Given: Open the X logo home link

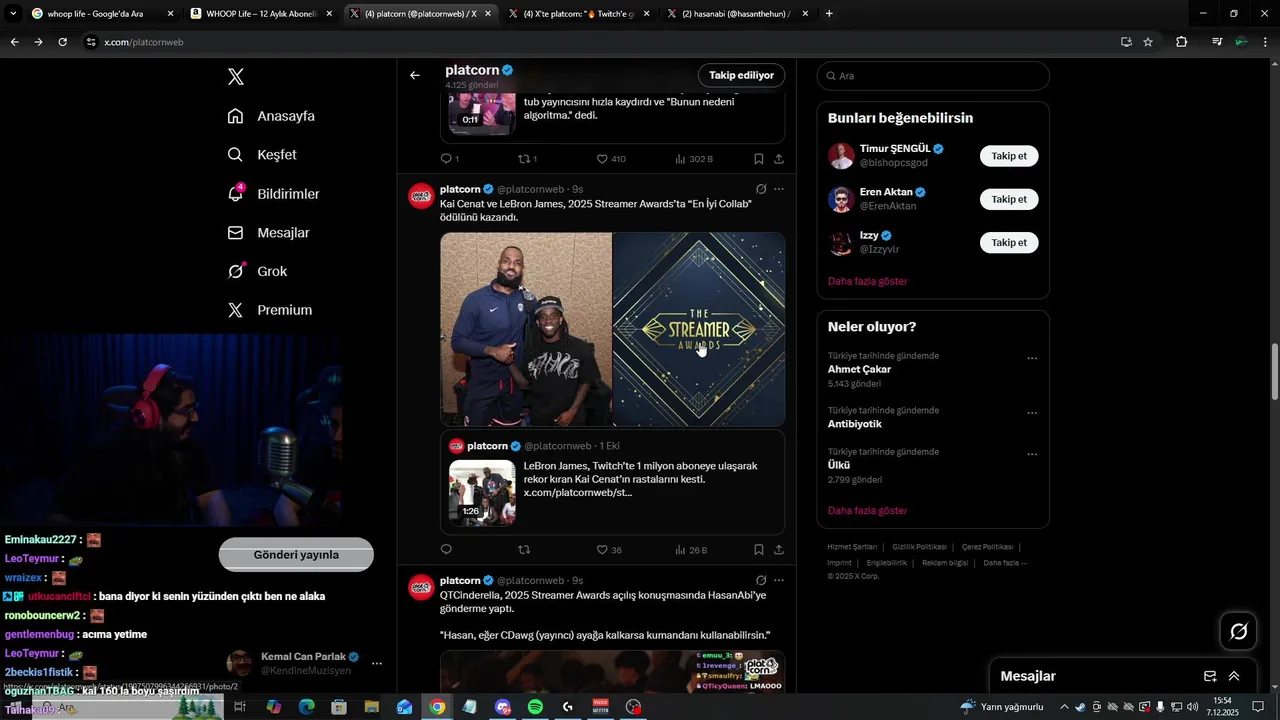Looking at the screenshot, I should [x=236, y=77].
